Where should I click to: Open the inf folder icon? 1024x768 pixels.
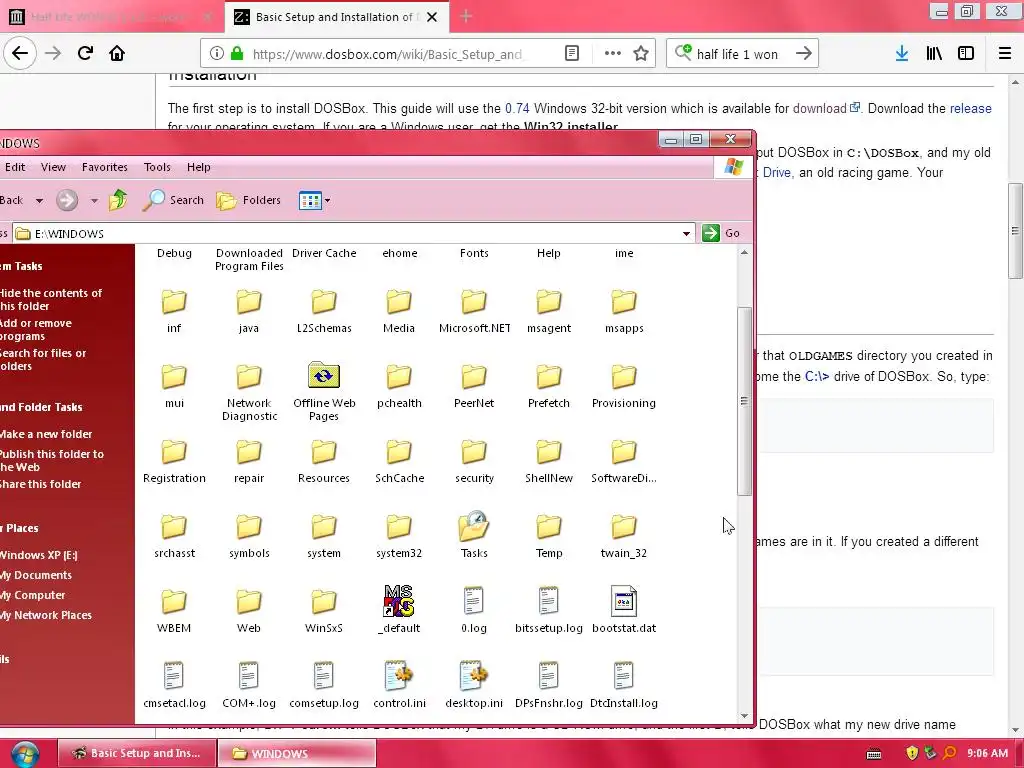(x=174, y=302)
